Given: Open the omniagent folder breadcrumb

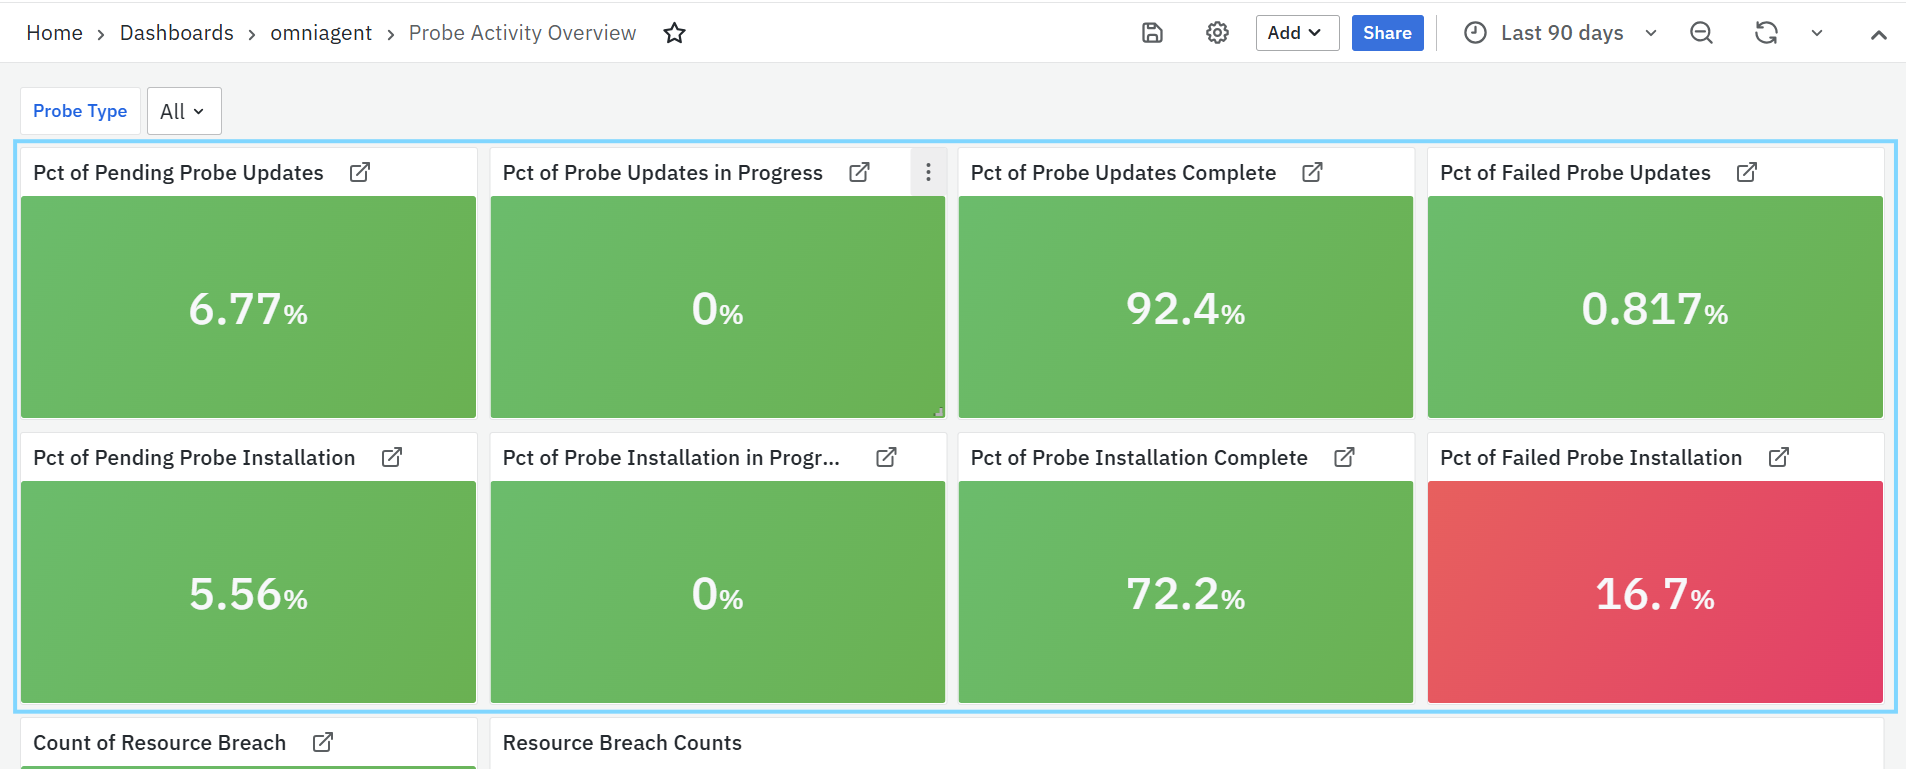Looking at the screenshot, I should click(x=320, y=33).
